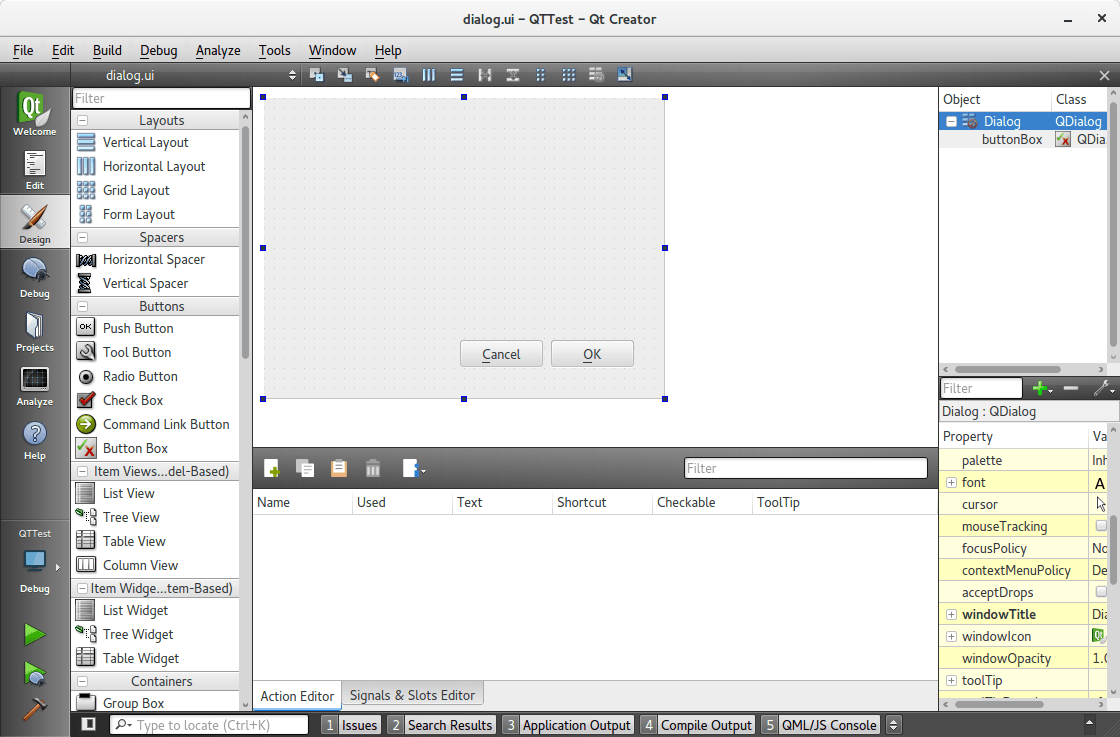Image resolution: width=1120 pixels, height=737 pixels.
Task: Apply Lay Out Horizontally toolbar icon
Action: pos(429,75)
